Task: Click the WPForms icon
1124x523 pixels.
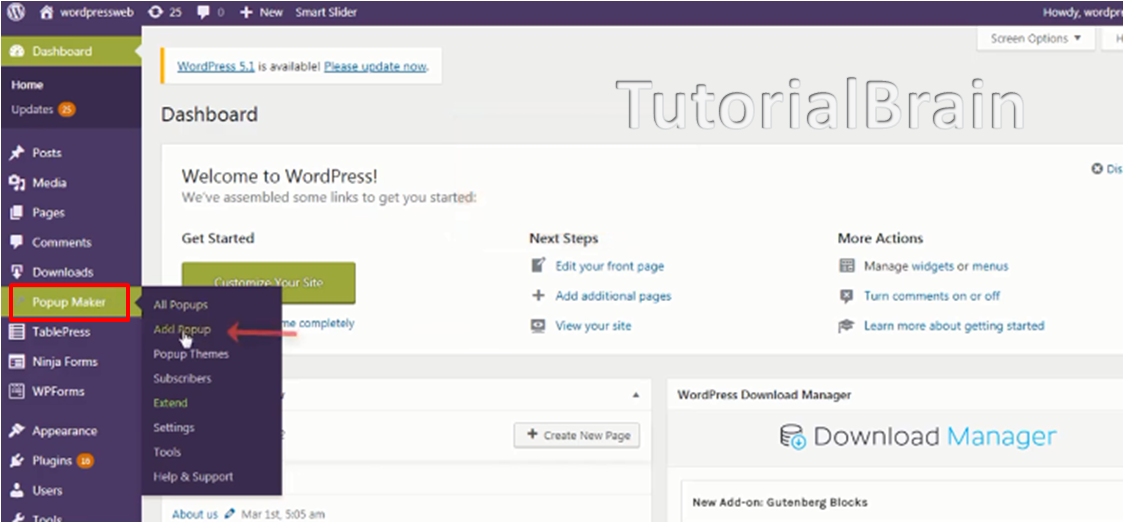Action: click(x=17, y=391)
